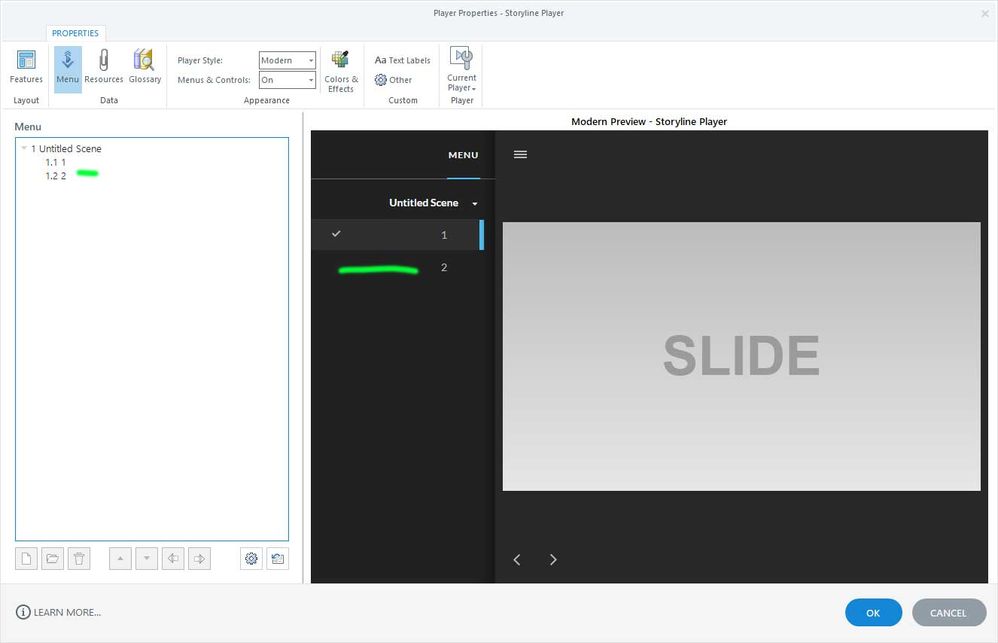998x643 pixels.
Task: Collapse the Untitled Scene tree node
Action: point(24,149)
